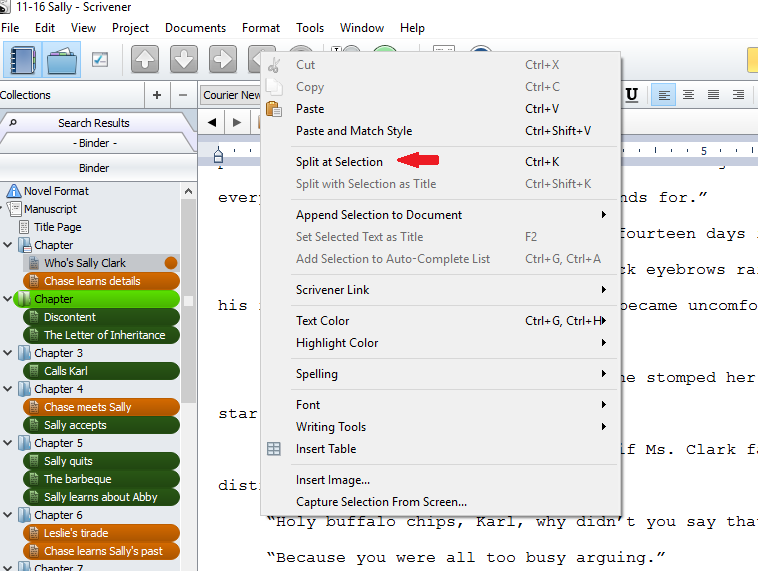Select Chase meets Sally document
The image size is (758, 571).
(x=101, y=407)
